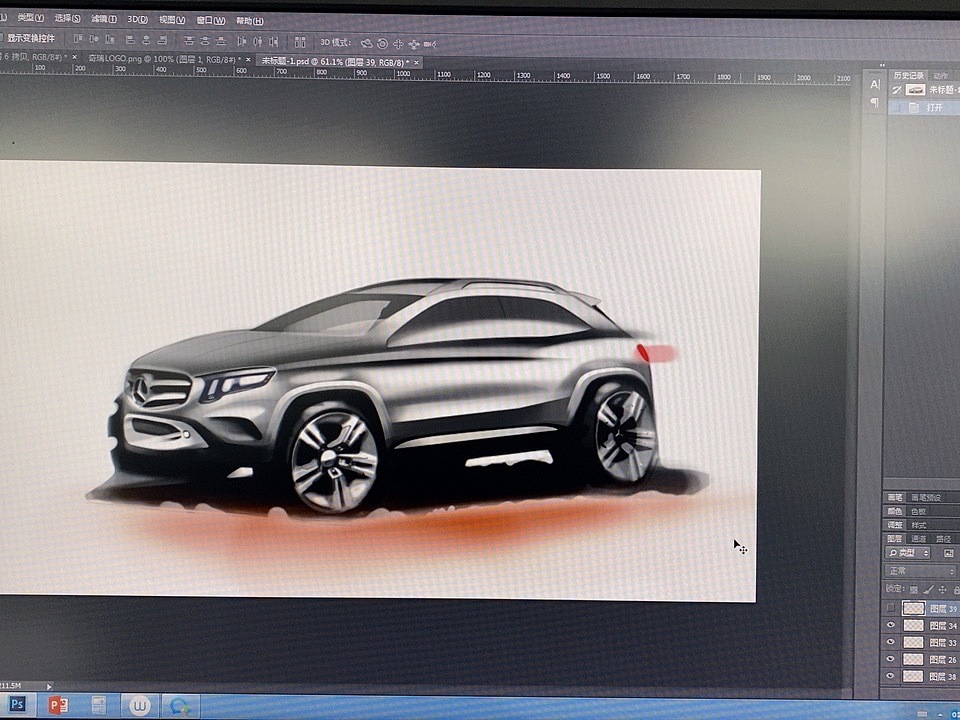Screen dimensions: 960x720
Task: Hide layer 图层 33 with eye icon
Action: 891,642
